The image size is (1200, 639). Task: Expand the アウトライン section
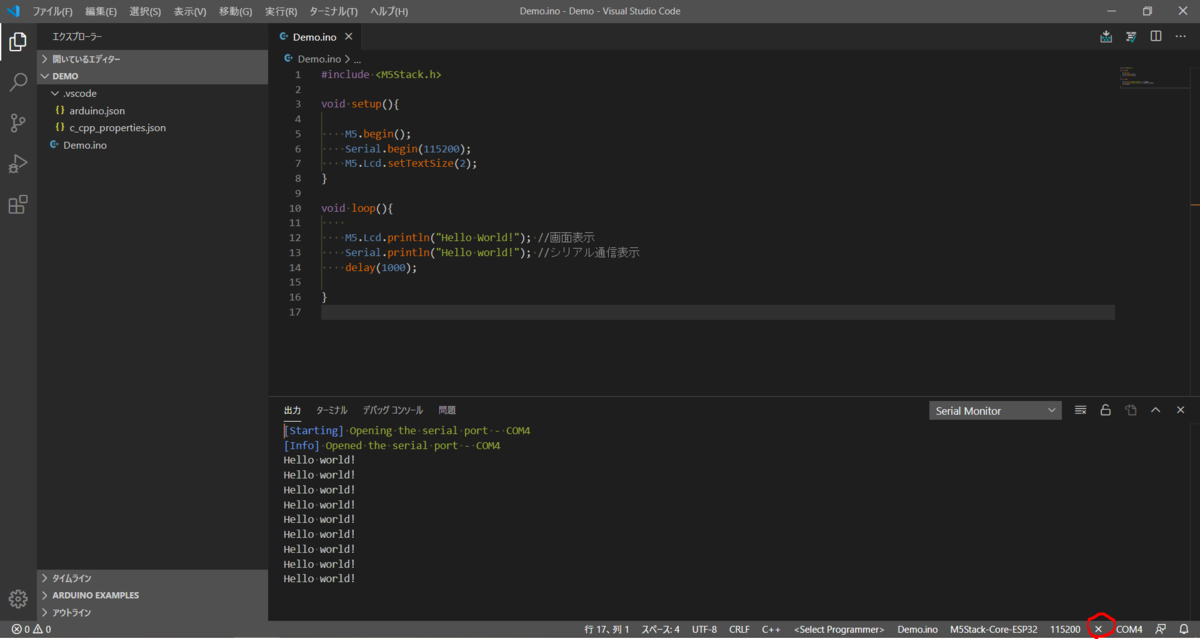[152, 612]
